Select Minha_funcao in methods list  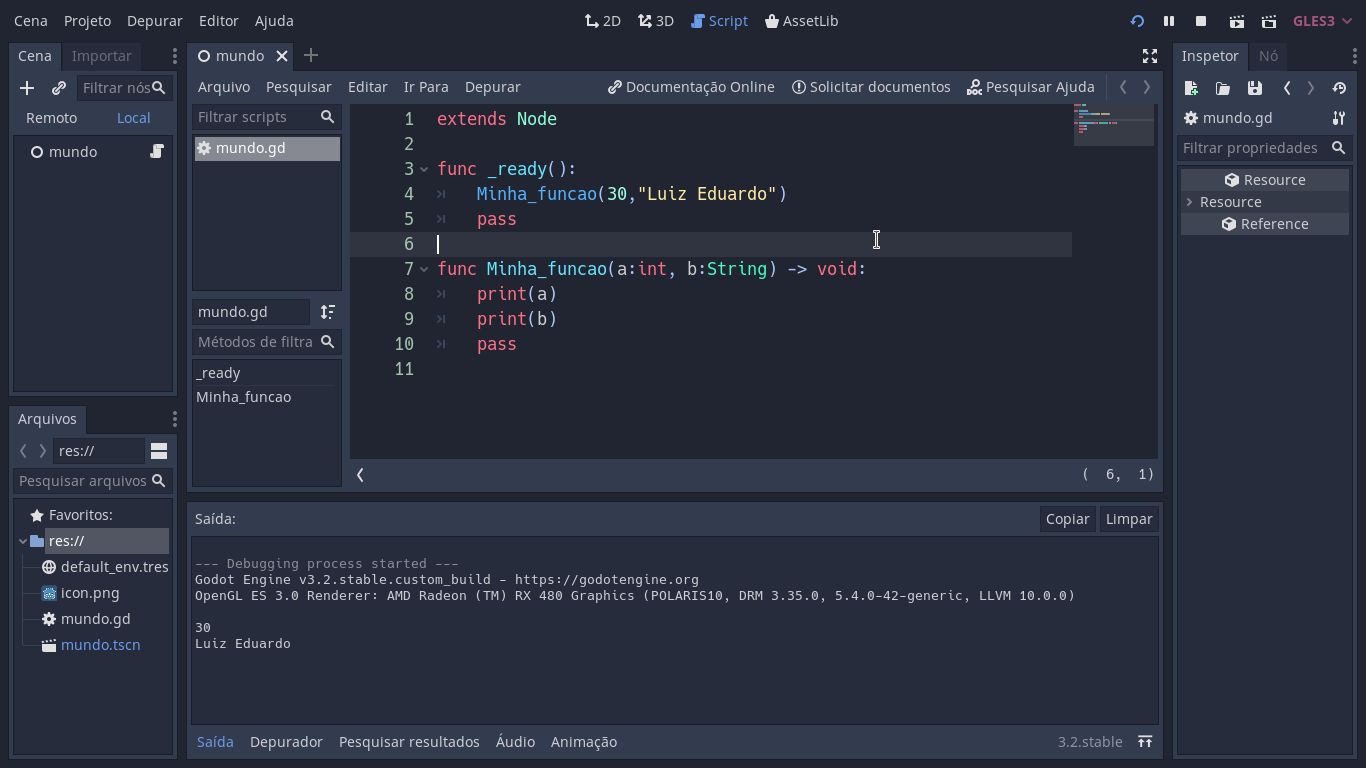244,397
